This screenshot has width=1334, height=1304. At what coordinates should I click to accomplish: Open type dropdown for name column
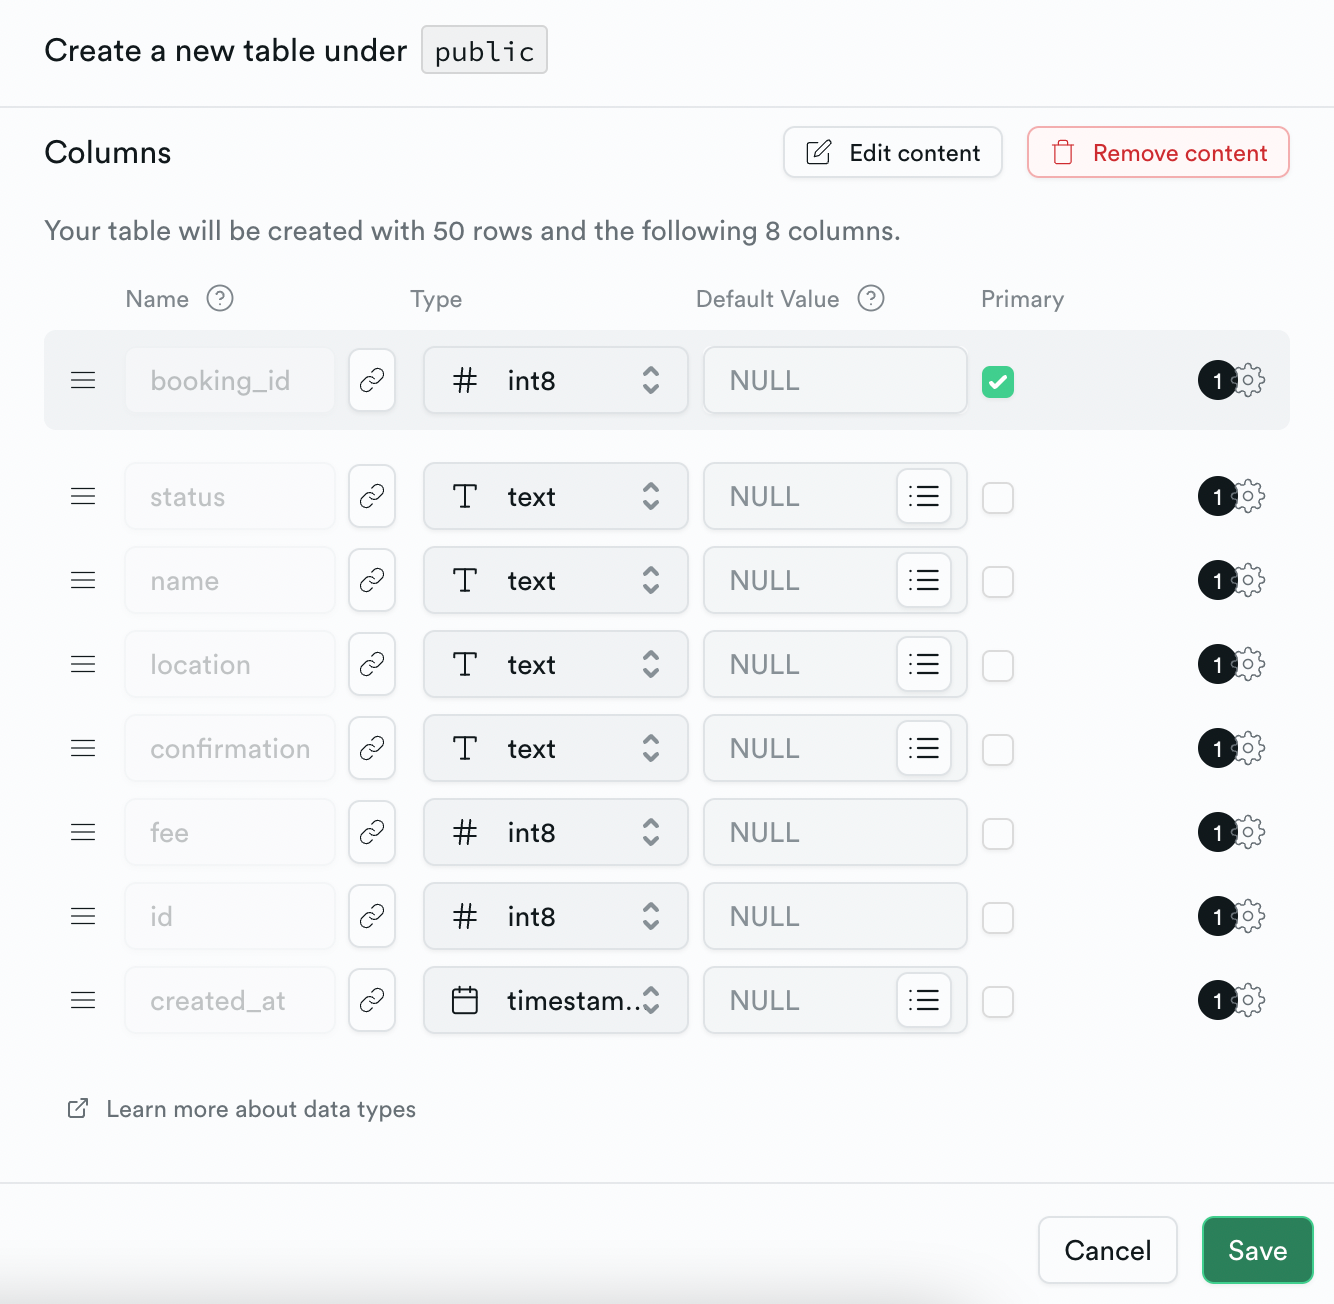pos(556,580)
